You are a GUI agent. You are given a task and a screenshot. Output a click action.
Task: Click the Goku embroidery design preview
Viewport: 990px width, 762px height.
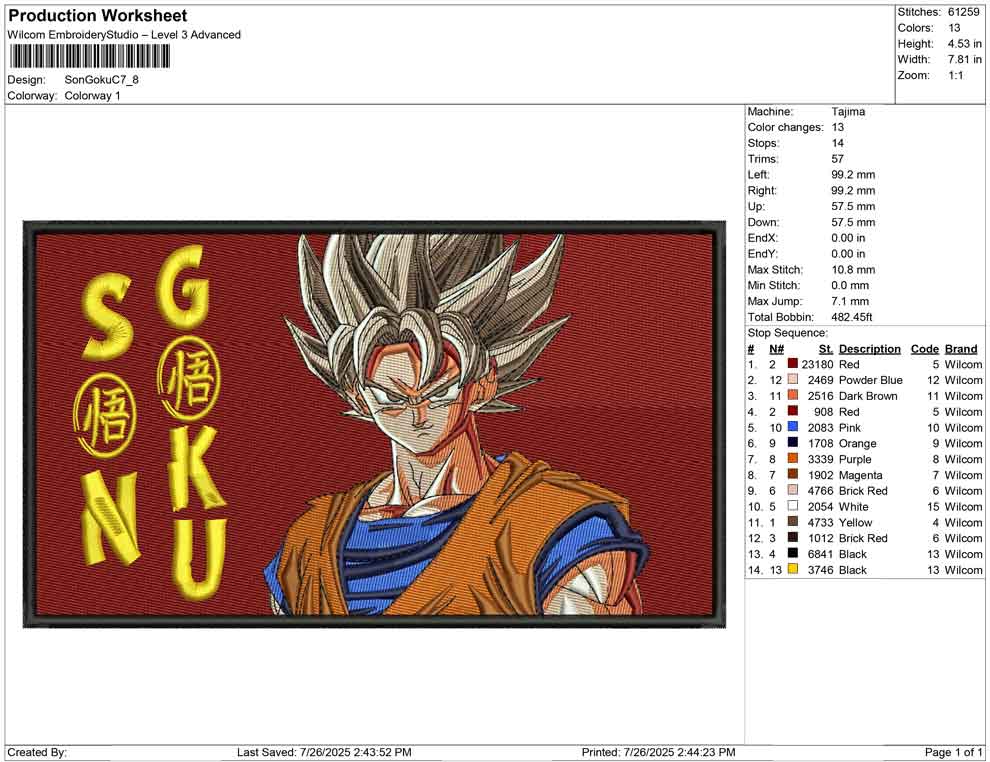[x=374, y=424]
